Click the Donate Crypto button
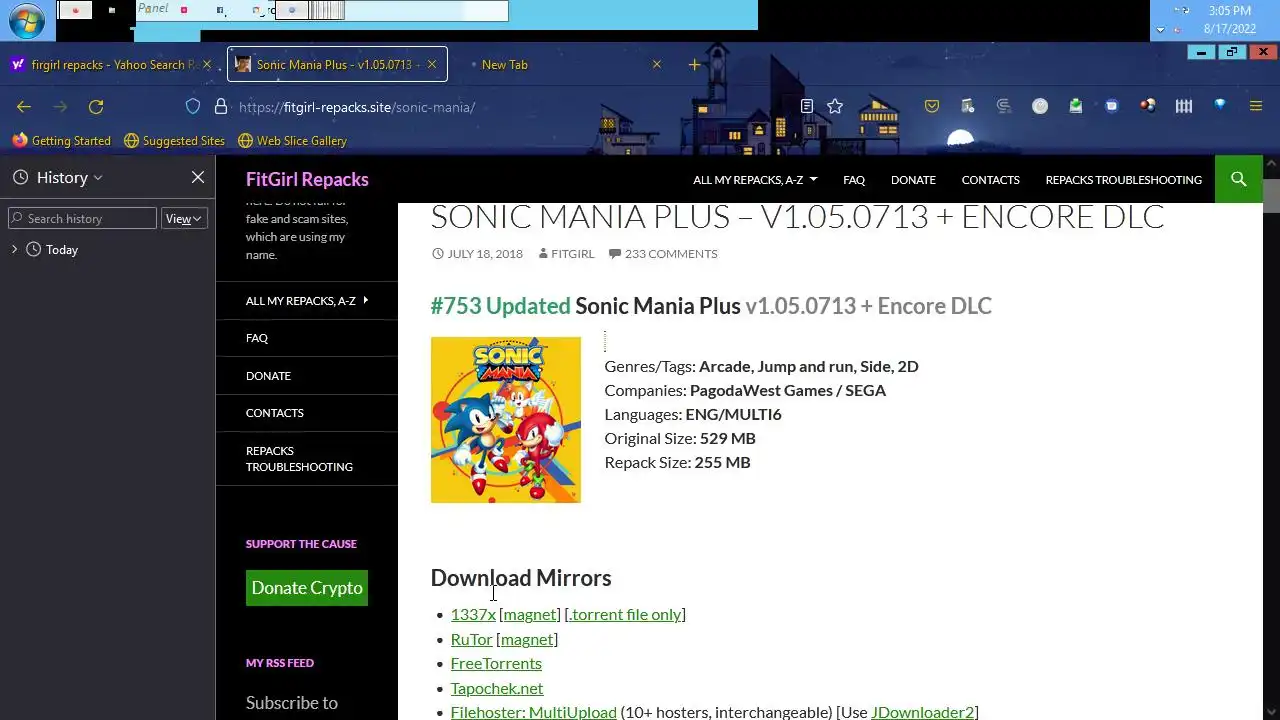This screenshot has width=1280, height=720. (x=307, y=588)
